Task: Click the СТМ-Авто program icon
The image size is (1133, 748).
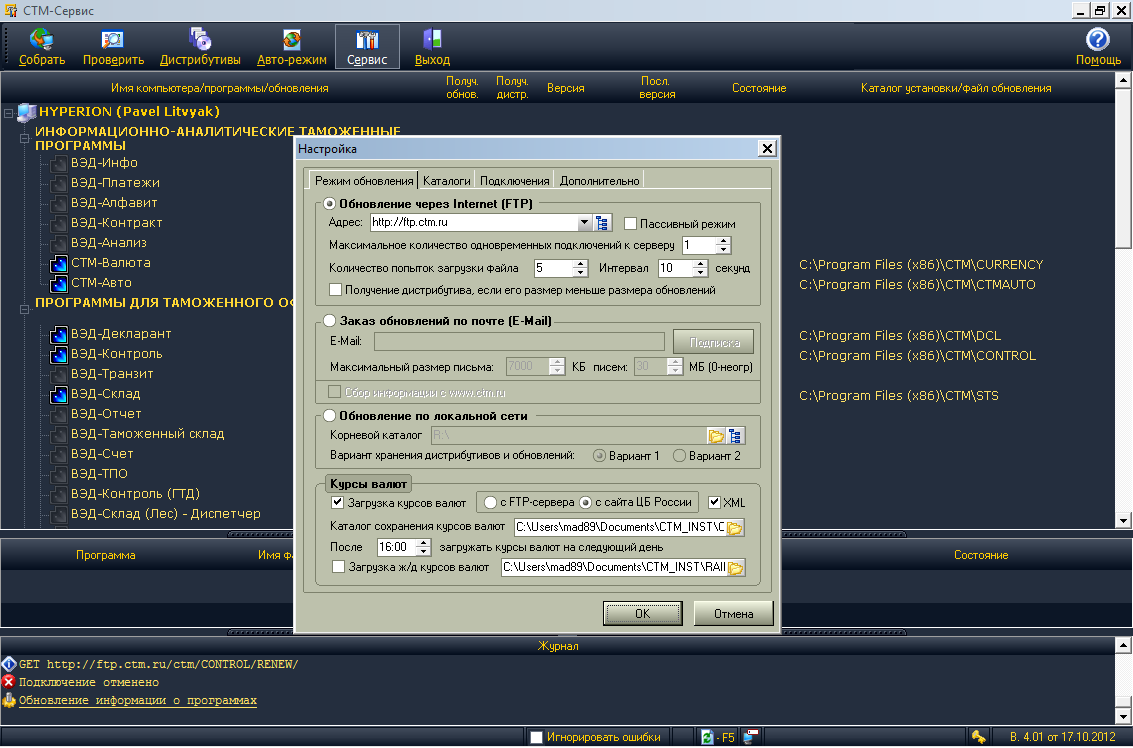Action: point(59,284)
